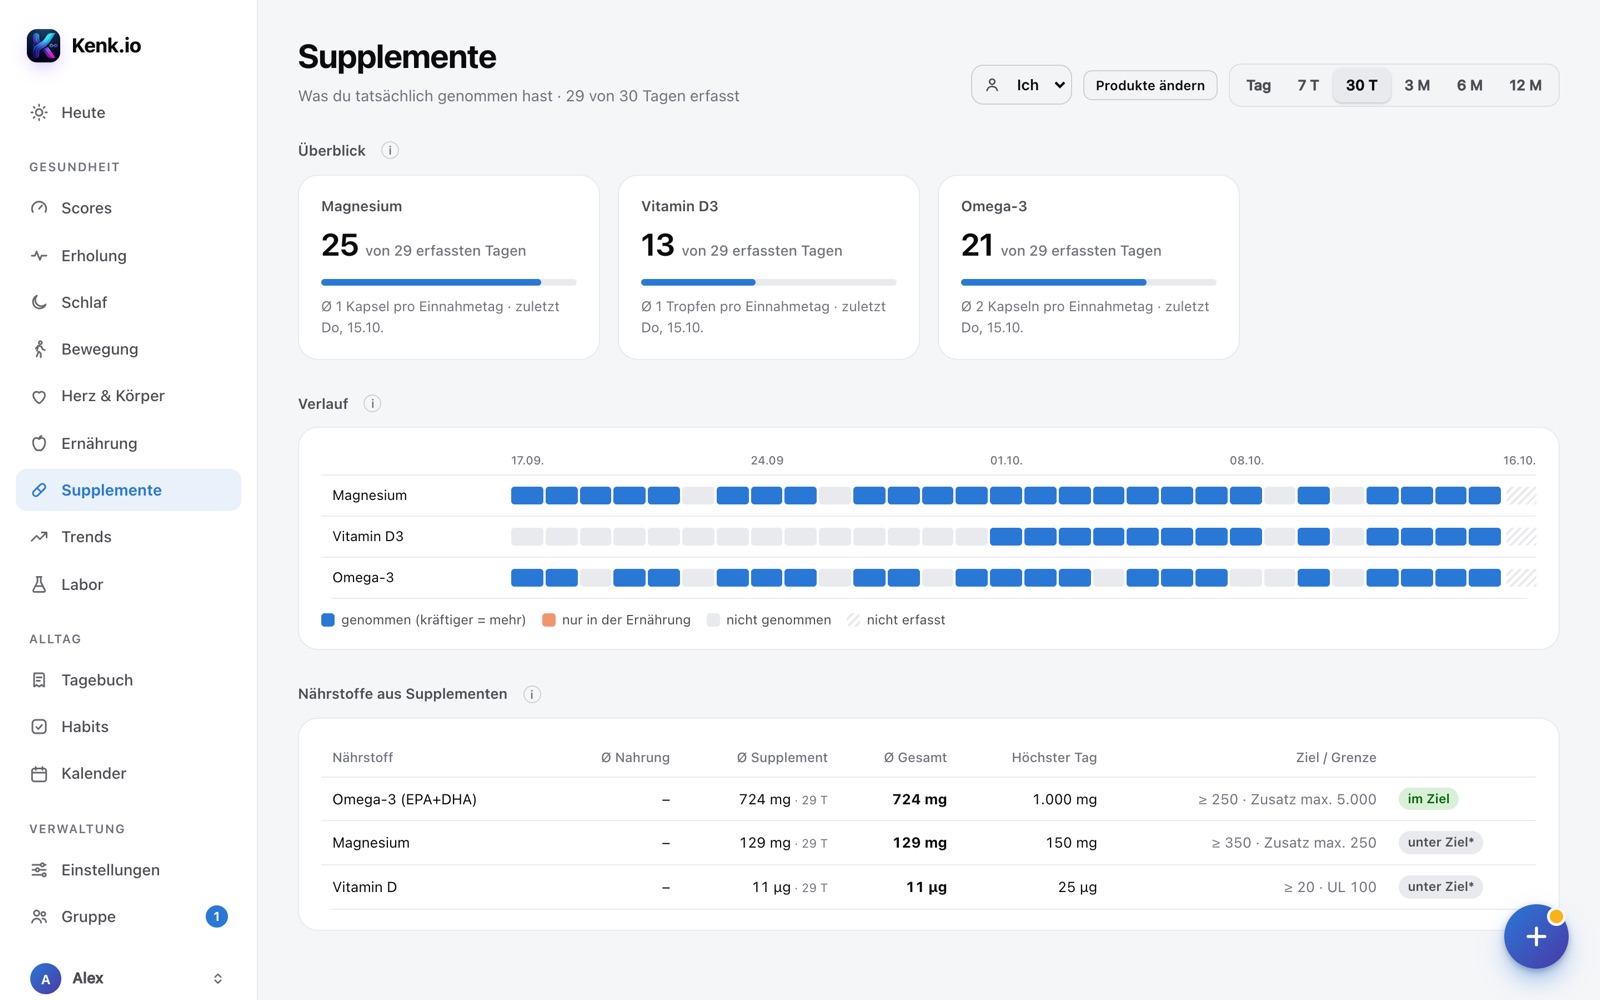Open Schlaf via its moon icon
The height and width of the screenshot is (1000, 1600).
[x=39, y=302]
